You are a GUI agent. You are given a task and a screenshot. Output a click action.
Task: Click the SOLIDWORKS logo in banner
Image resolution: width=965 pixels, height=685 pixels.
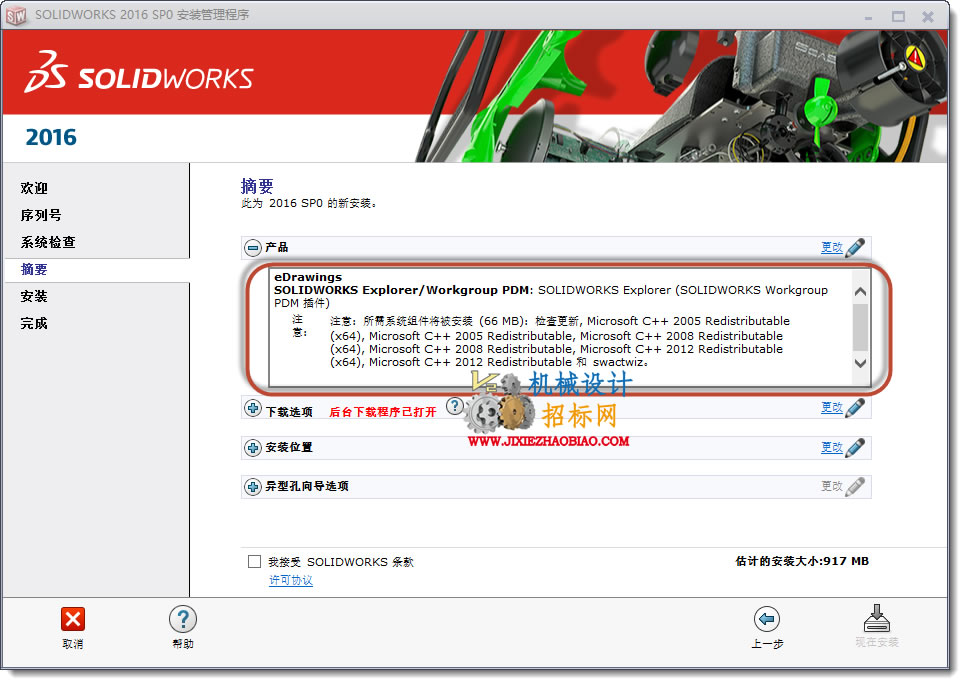click(138, 74)
